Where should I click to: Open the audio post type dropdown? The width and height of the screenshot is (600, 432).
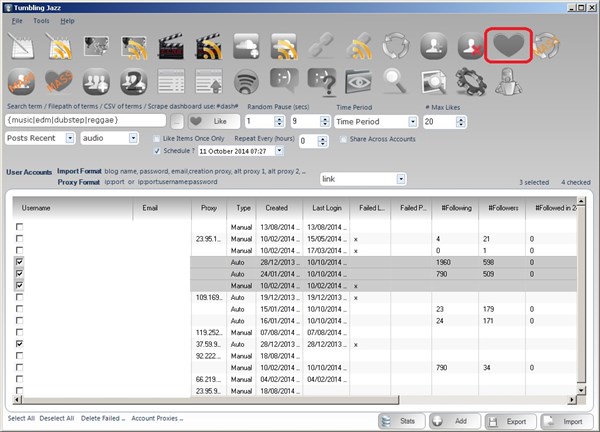point(133,138)
